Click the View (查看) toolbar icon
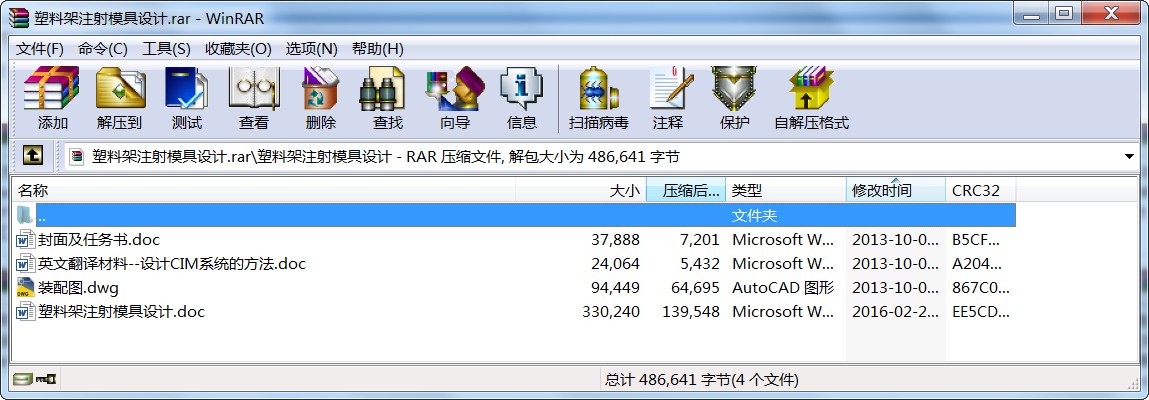The height and width of the screenshot is (400, 1149). tap(254, 89)
